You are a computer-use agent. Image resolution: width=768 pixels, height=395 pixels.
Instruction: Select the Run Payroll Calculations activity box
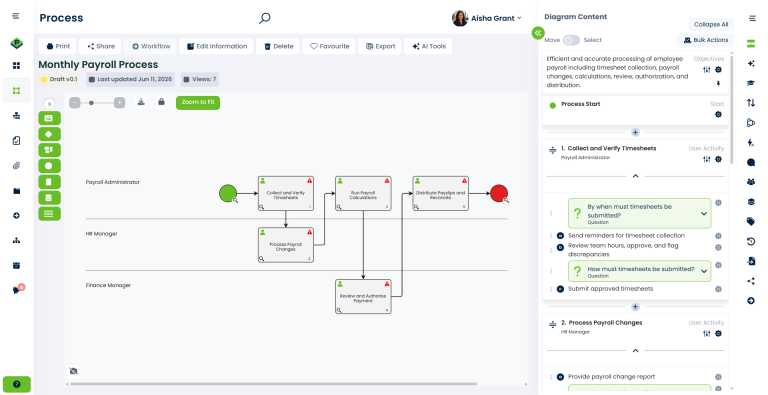[x=363, y=194]
